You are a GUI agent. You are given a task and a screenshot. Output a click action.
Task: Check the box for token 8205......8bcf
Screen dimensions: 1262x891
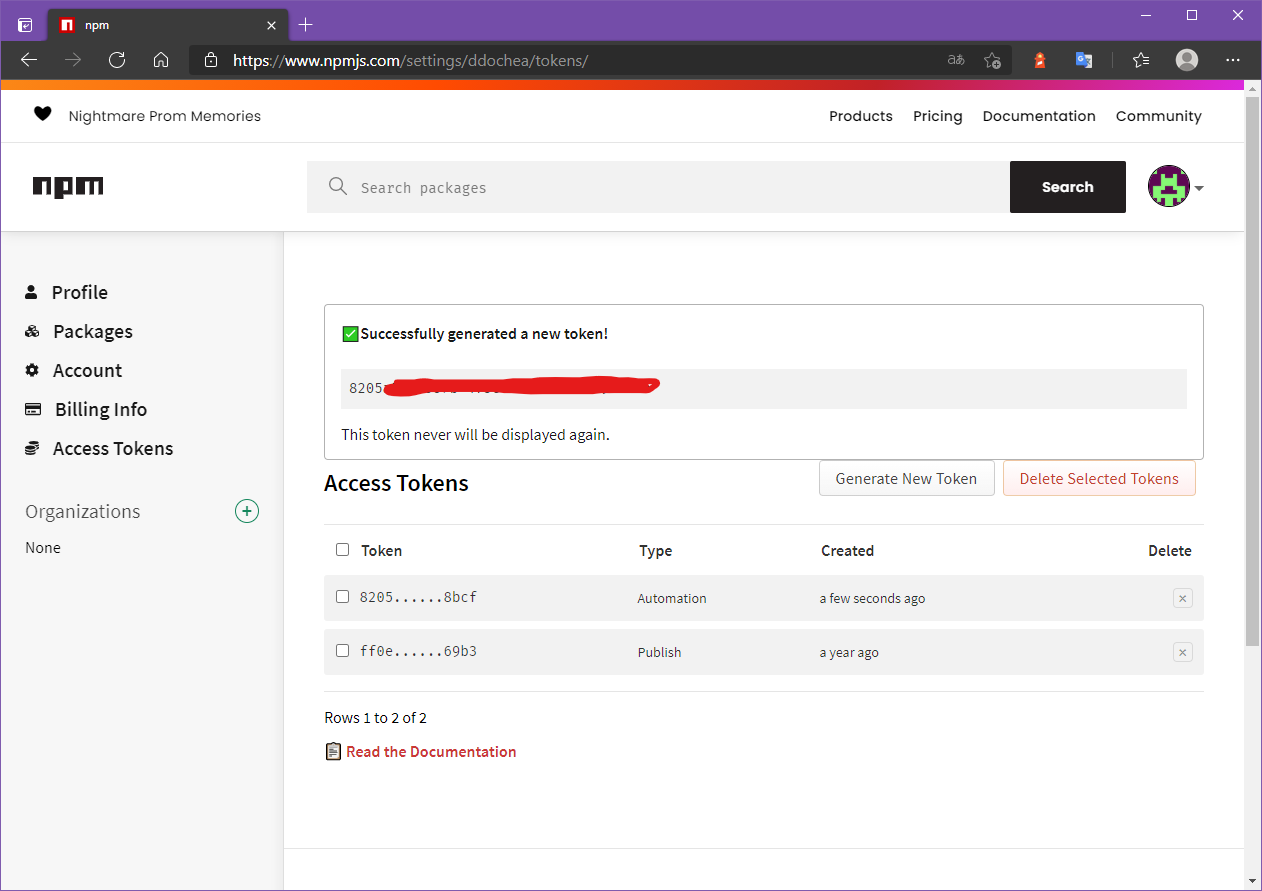[x=342, y=596]
